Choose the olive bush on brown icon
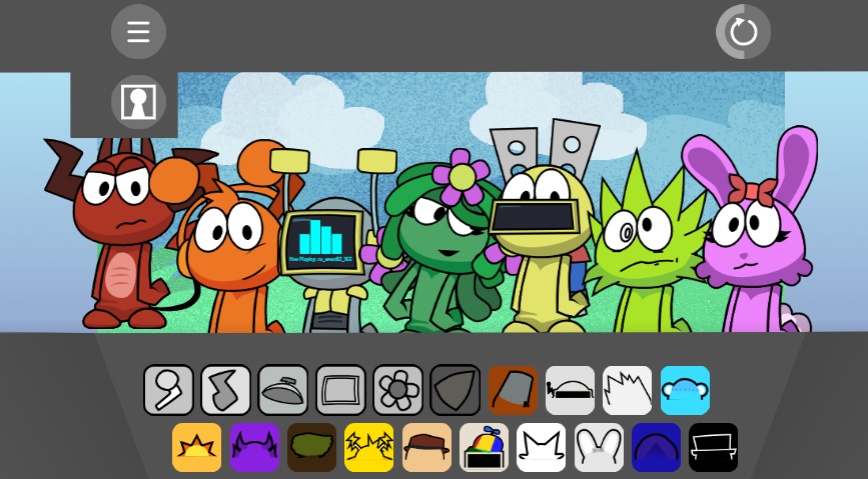Viewport: 868px width, 479px height. [312, 447]
